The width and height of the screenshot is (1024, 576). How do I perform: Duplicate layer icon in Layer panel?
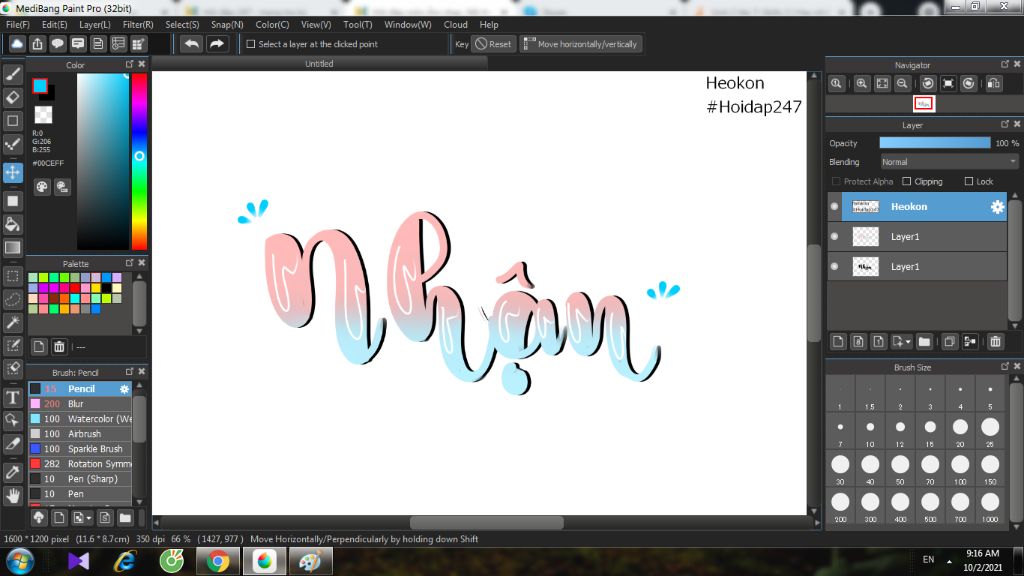950,342
